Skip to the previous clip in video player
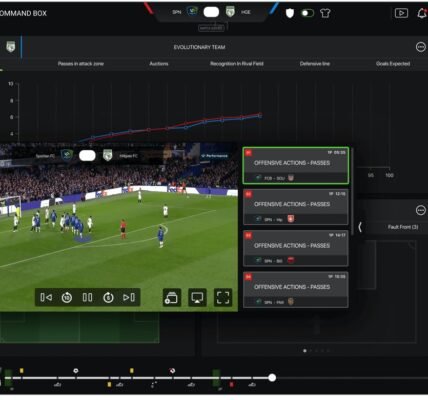 tap(46, 297)
